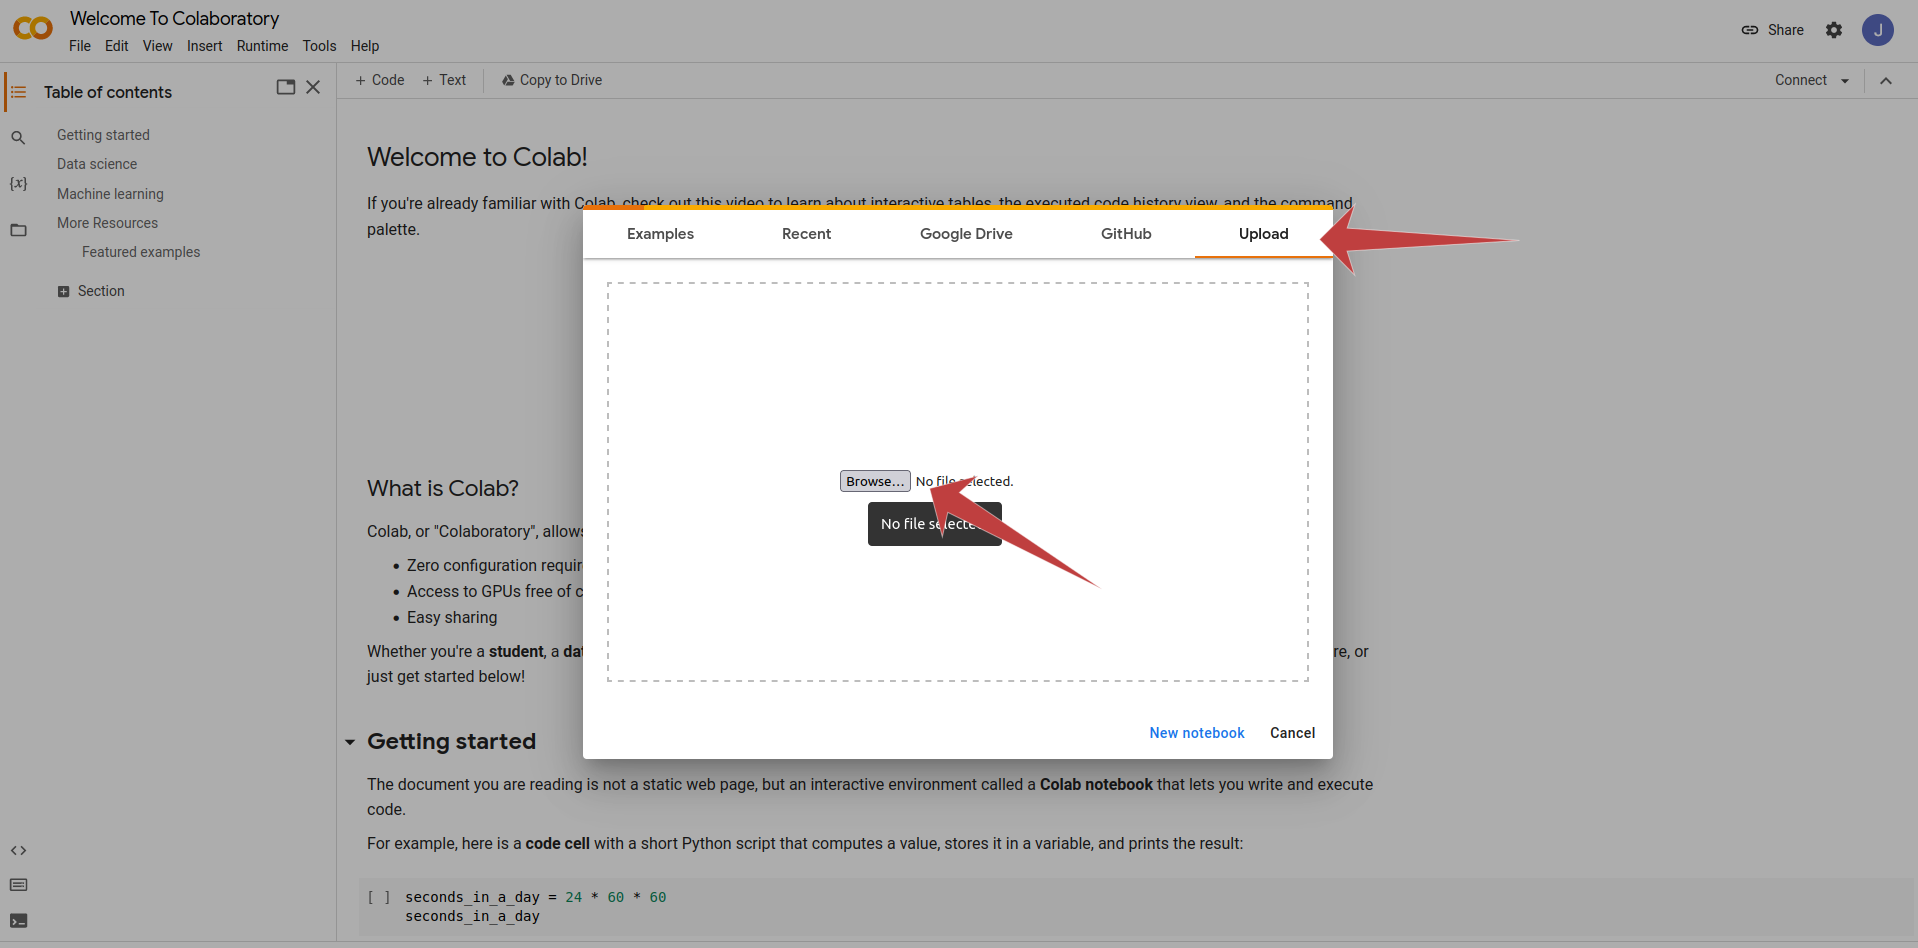Expand the Connect options dropdown arrow
Viewport: 1918px width, 948px height.
[x=1845, y=81]
